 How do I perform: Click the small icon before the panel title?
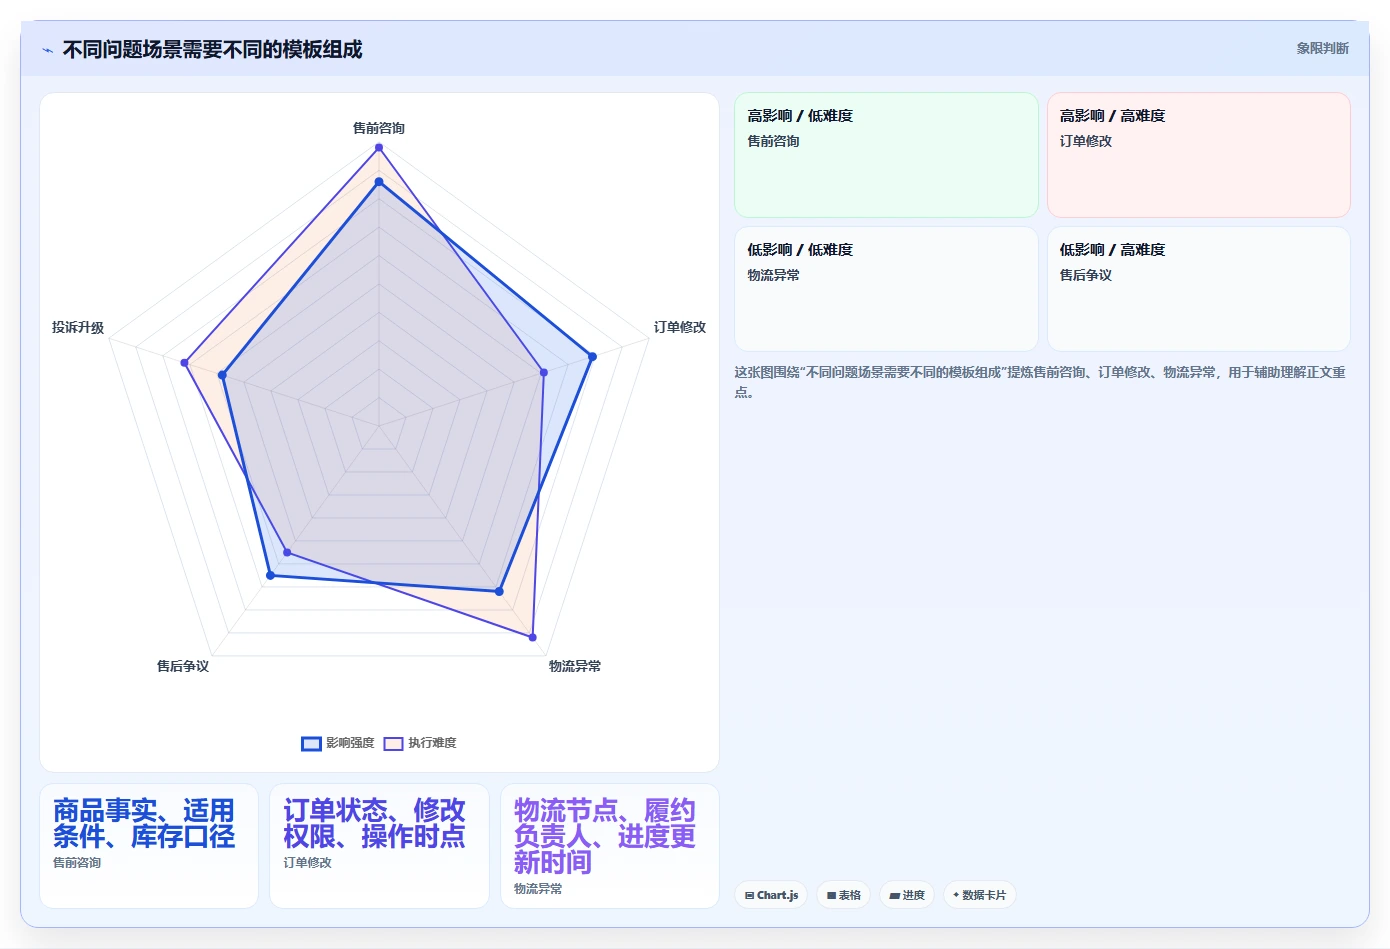click(x=47, y=50)
